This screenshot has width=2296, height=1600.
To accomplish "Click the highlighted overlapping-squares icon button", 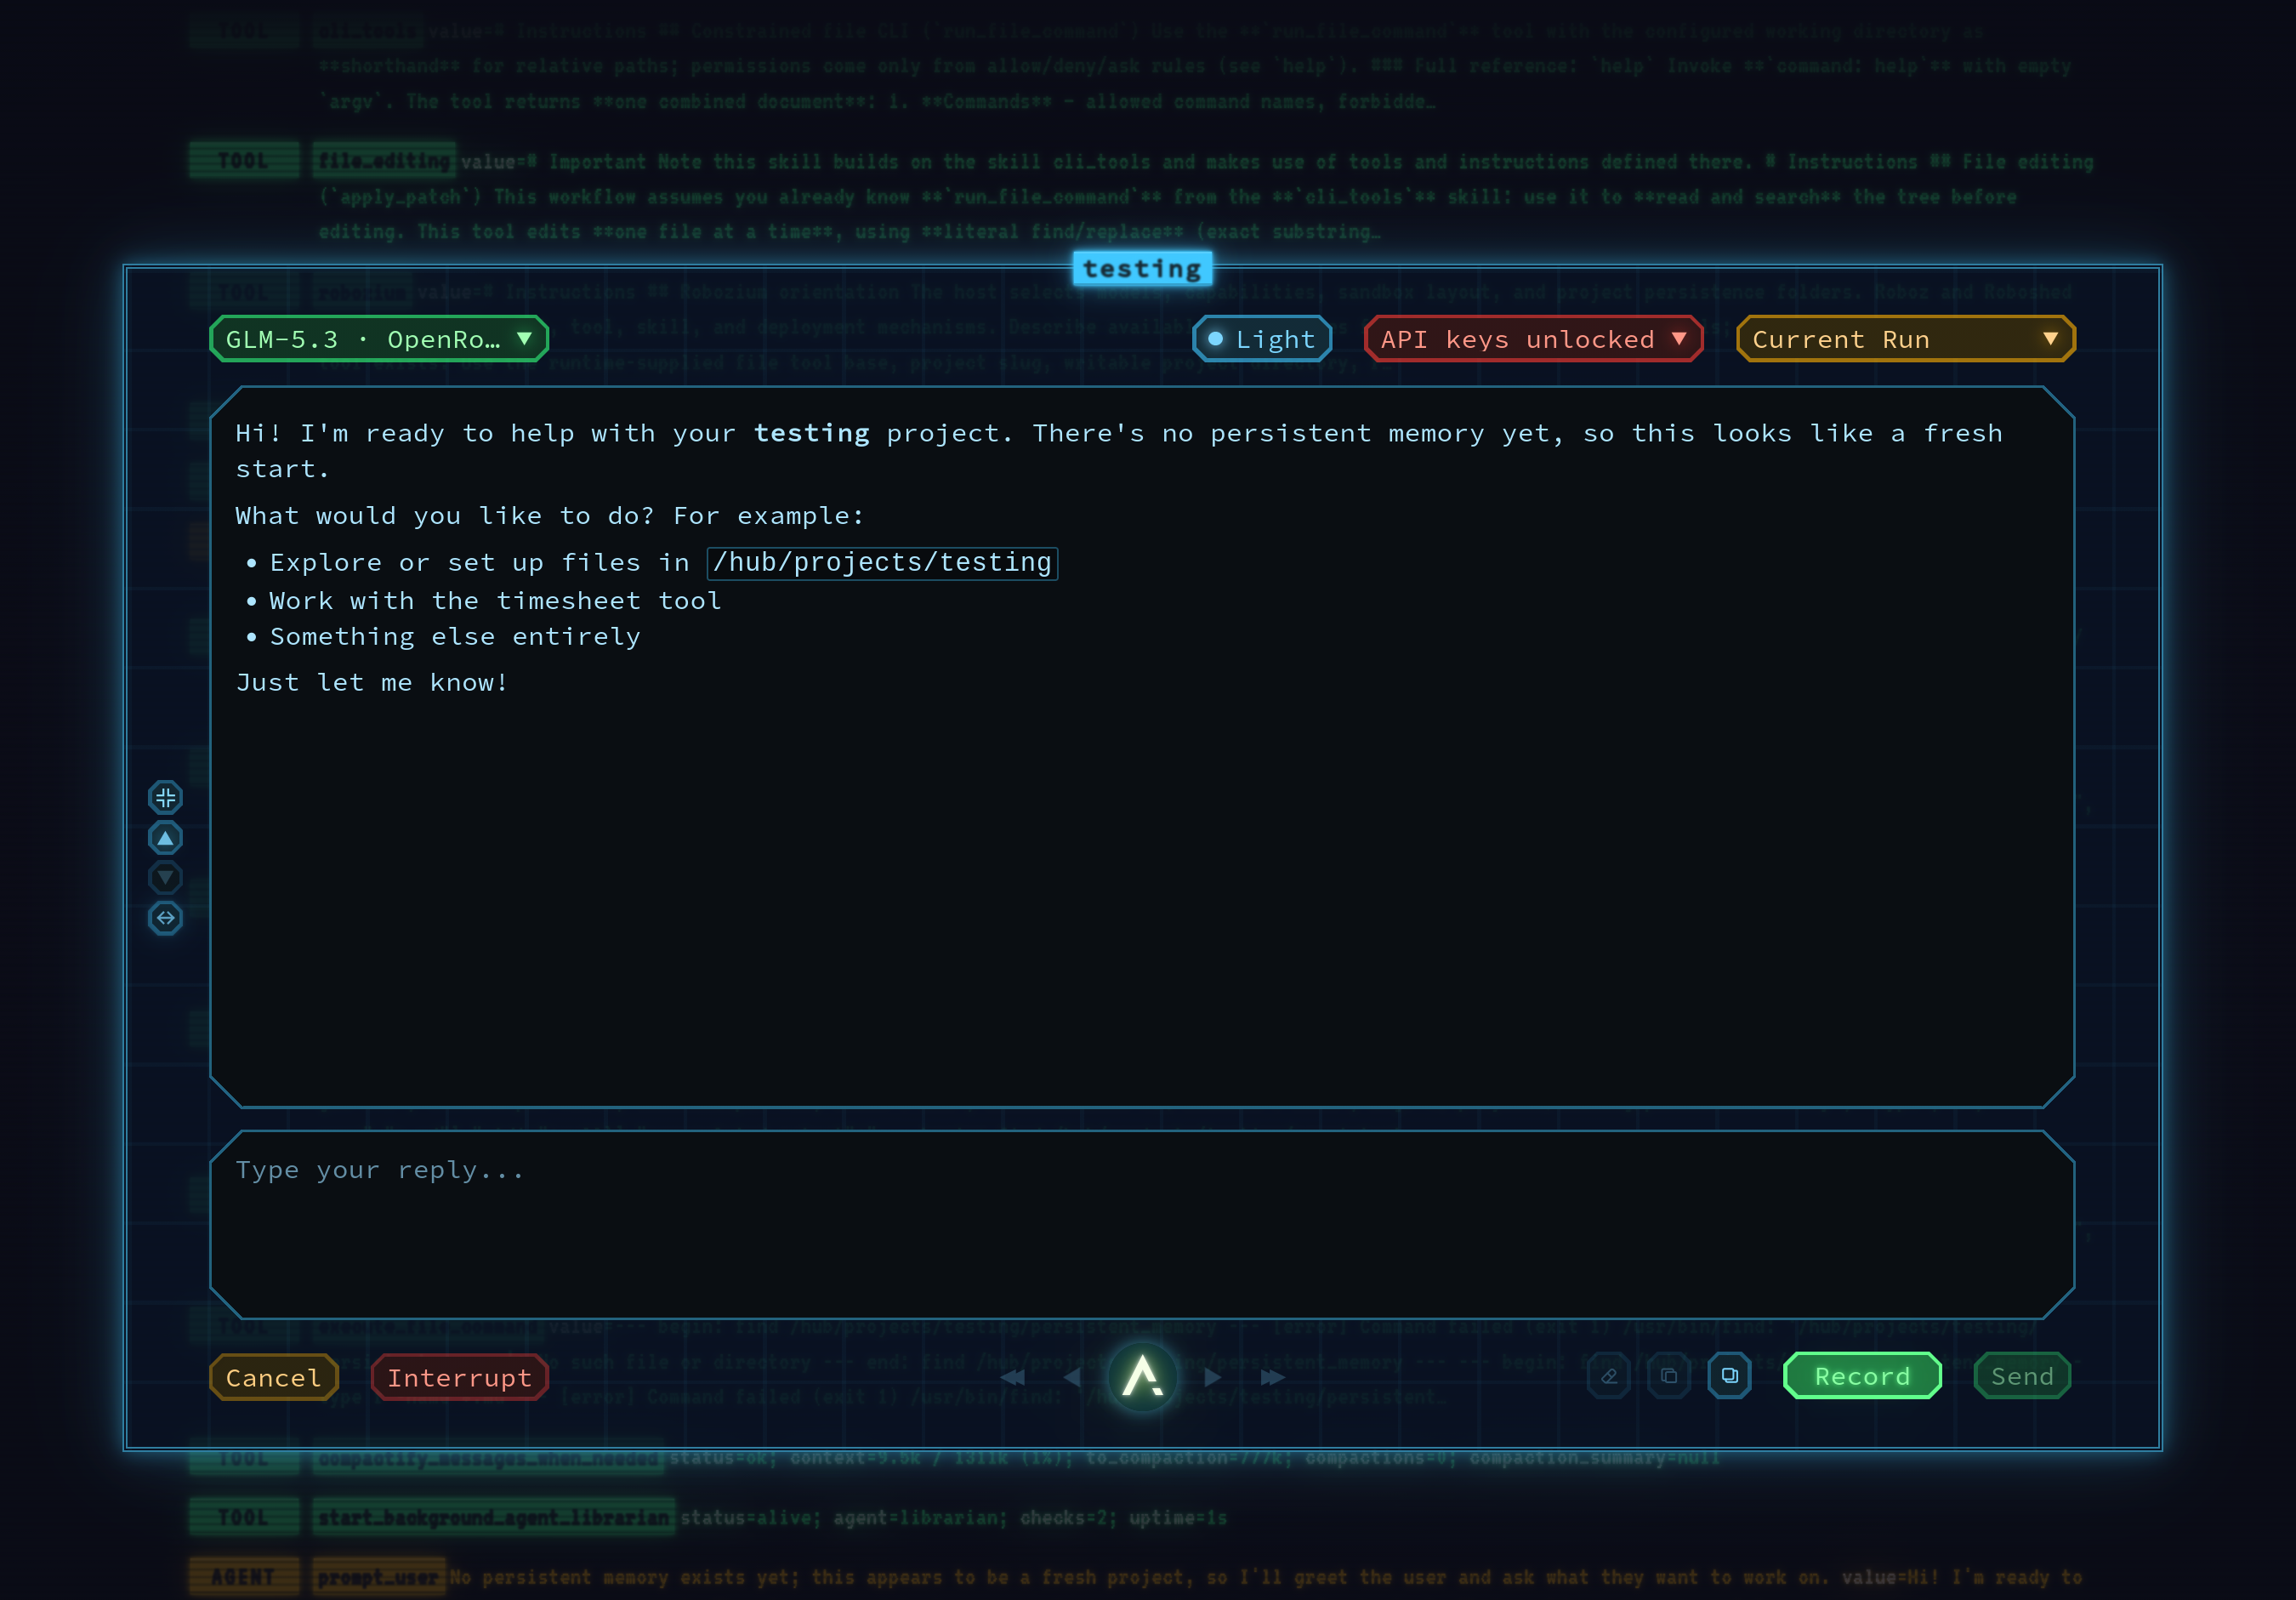I will [x=1729, y=1376].
